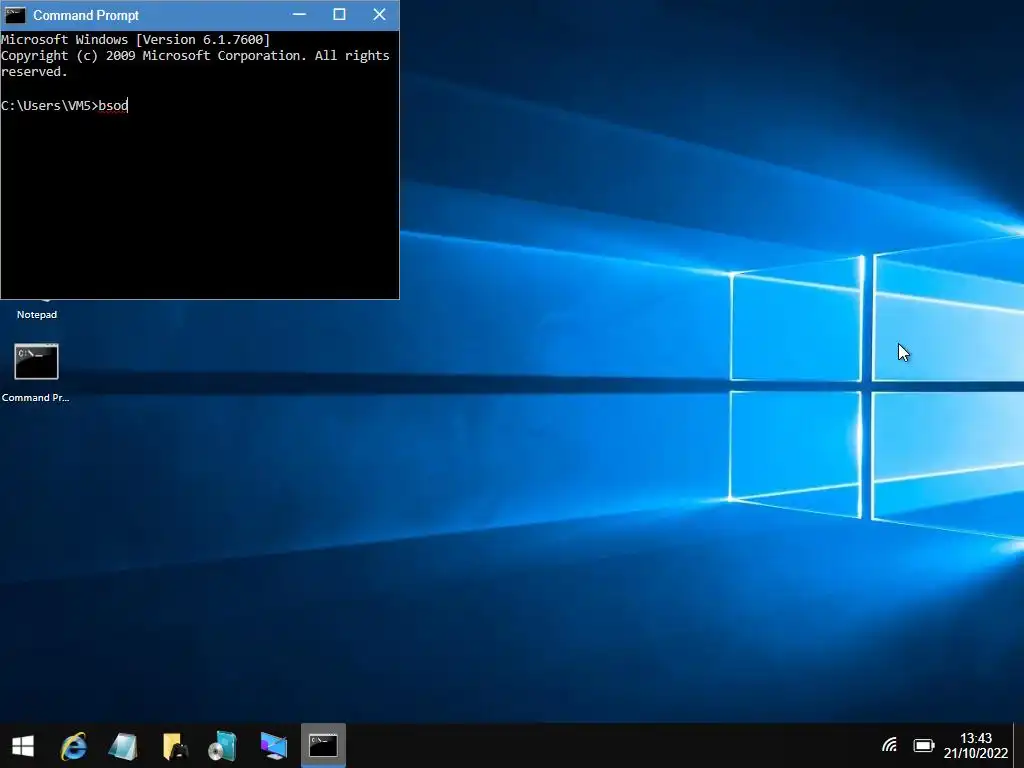Image resolution: width=1024 pixels, height=768 pixels.
Task: Open the Windows Start menu
Action: pyautogui.click(x=23, y=746)
